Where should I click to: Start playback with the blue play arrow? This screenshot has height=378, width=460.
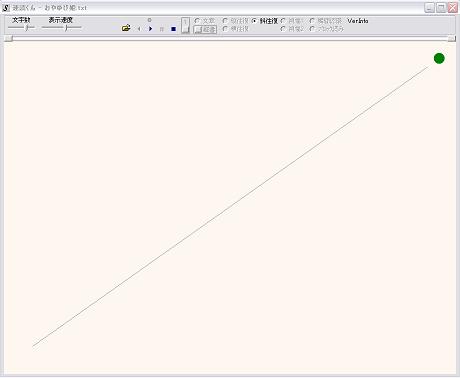[x=150, y=29]
